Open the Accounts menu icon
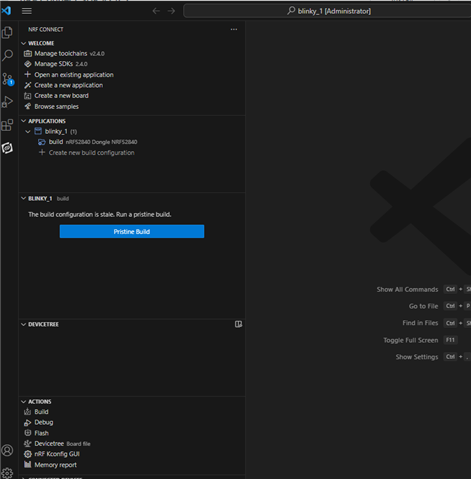Image resolution: width=471 pixels, height=479 pixels. [7, 450]
